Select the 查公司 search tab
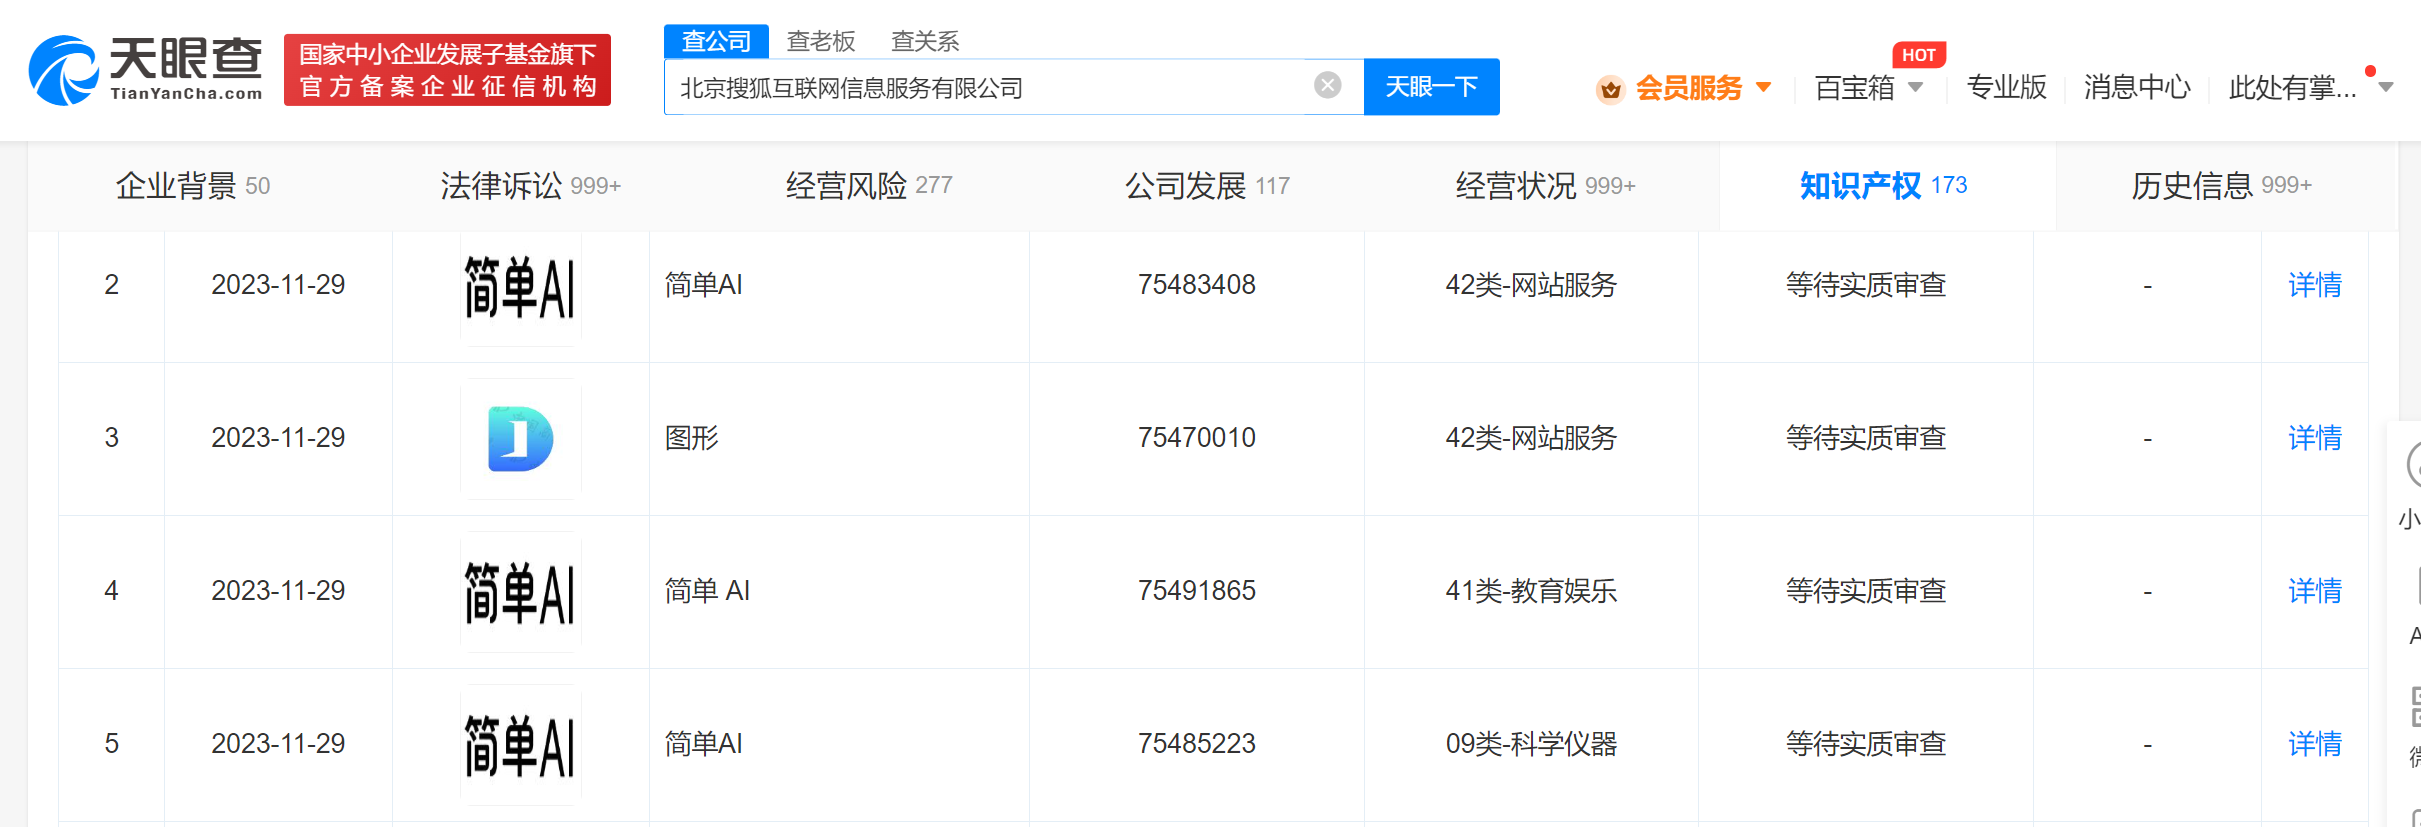Viewport: 2421px width, 827px height. pyautogui.click(x=716, y=41)
